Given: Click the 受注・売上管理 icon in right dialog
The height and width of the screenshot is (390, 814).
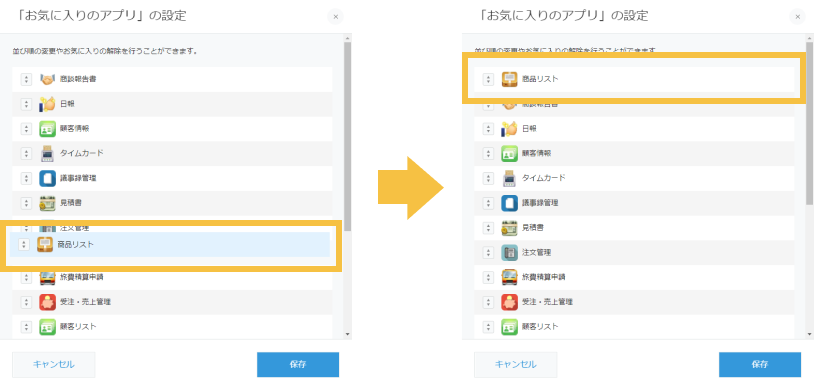Looking at the screenshot, I should [x=509, y=302].
